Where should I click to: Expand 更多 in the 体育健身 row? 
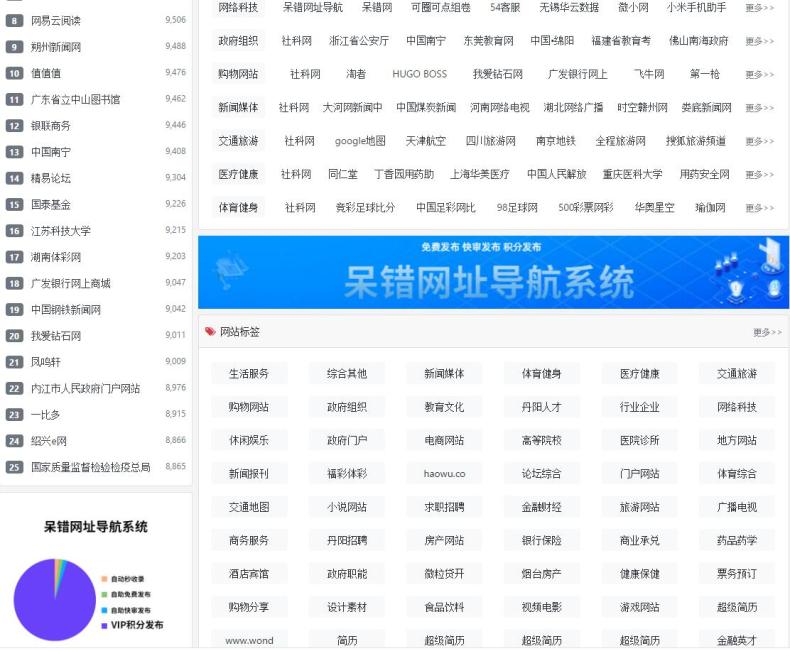[759, 208]
